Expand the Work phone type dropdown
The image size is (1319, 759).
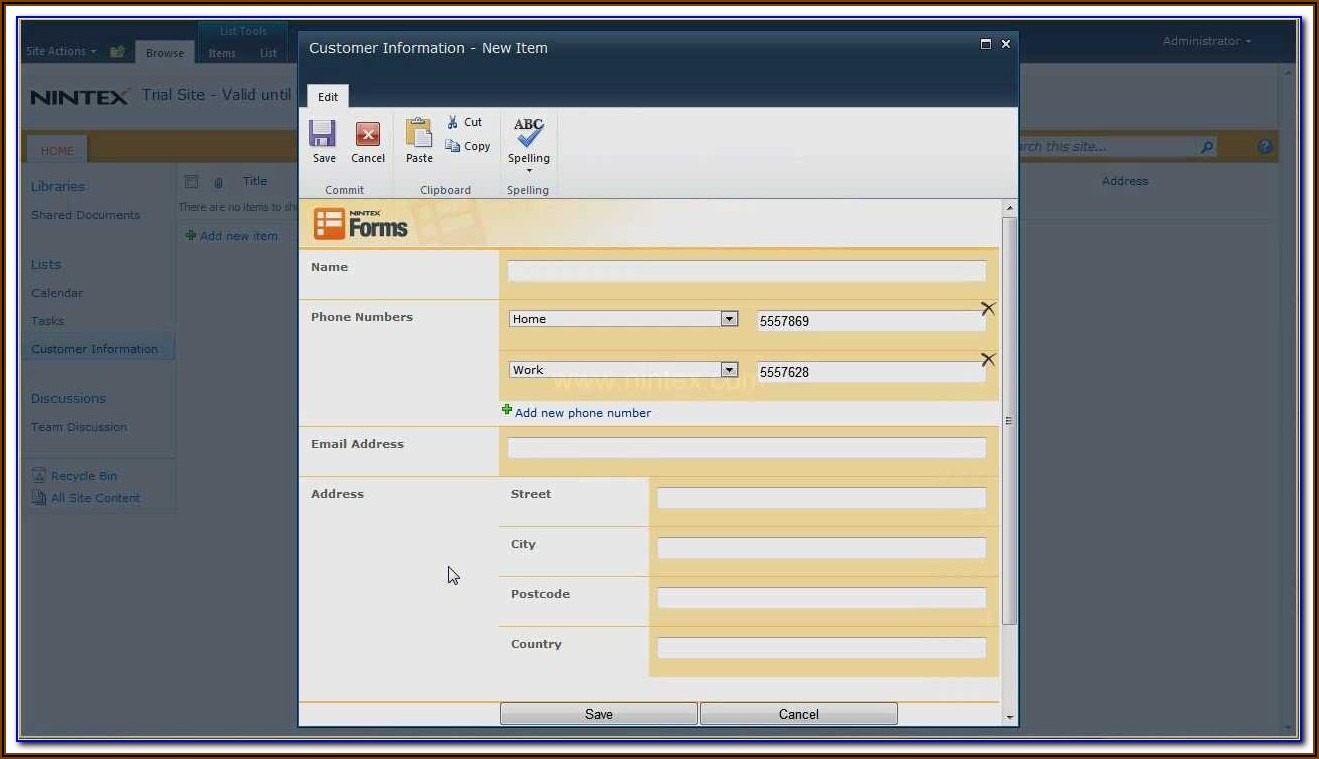click(729, 370)
